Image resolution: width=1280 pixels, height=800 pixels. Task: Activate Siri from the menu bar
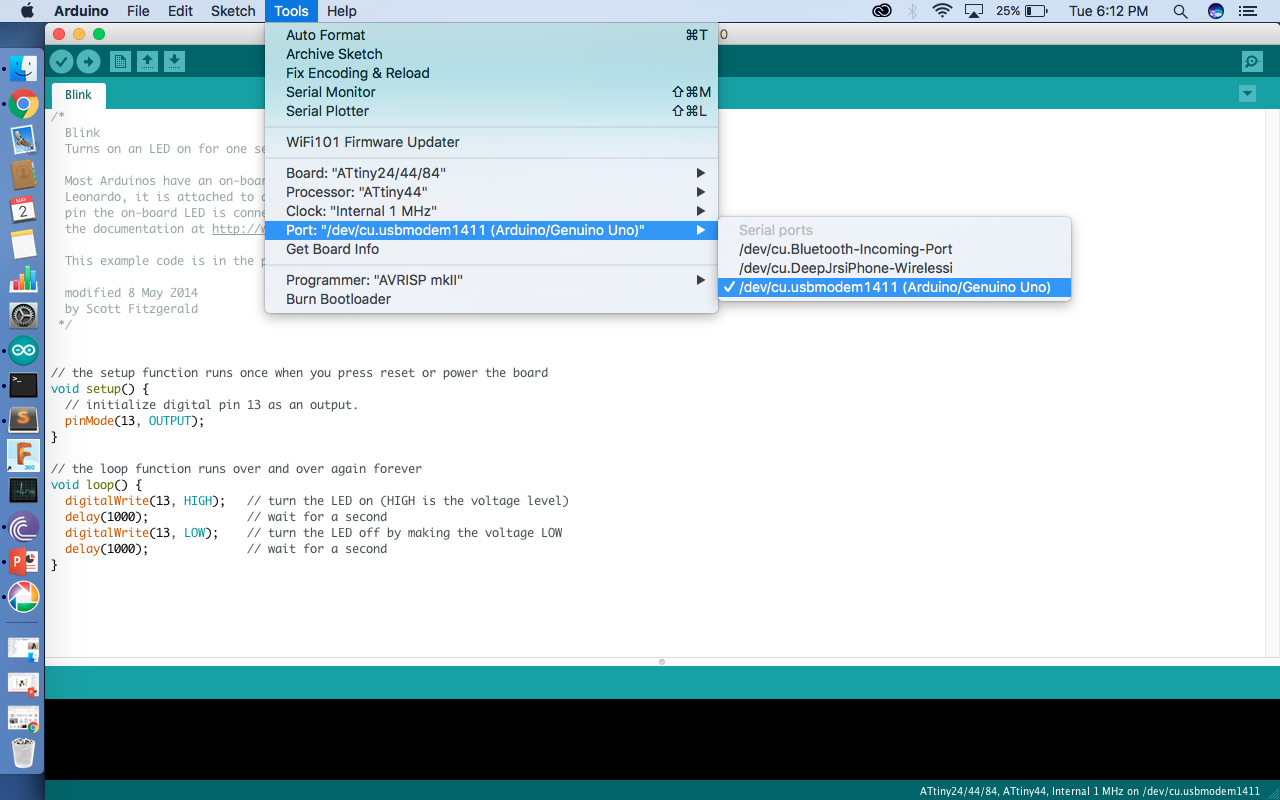(x=1215, y=11)
